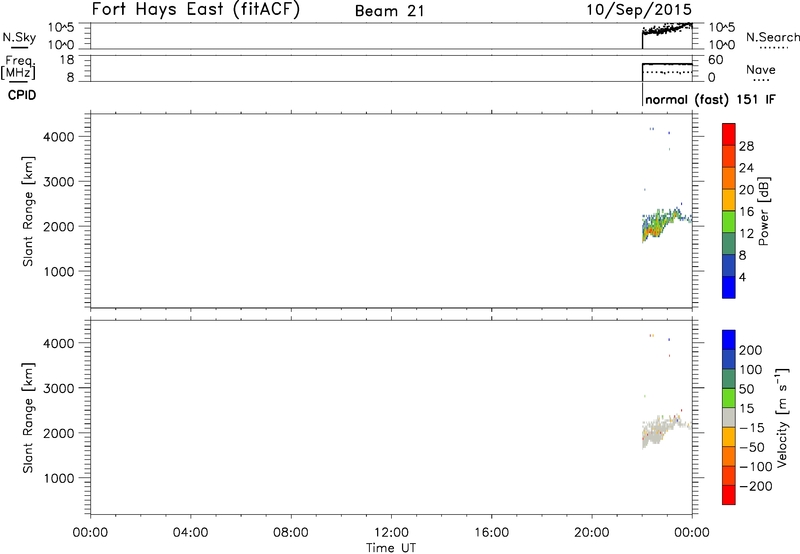Click the "CPID" label

pyautogui.click(x=22, y=95)
